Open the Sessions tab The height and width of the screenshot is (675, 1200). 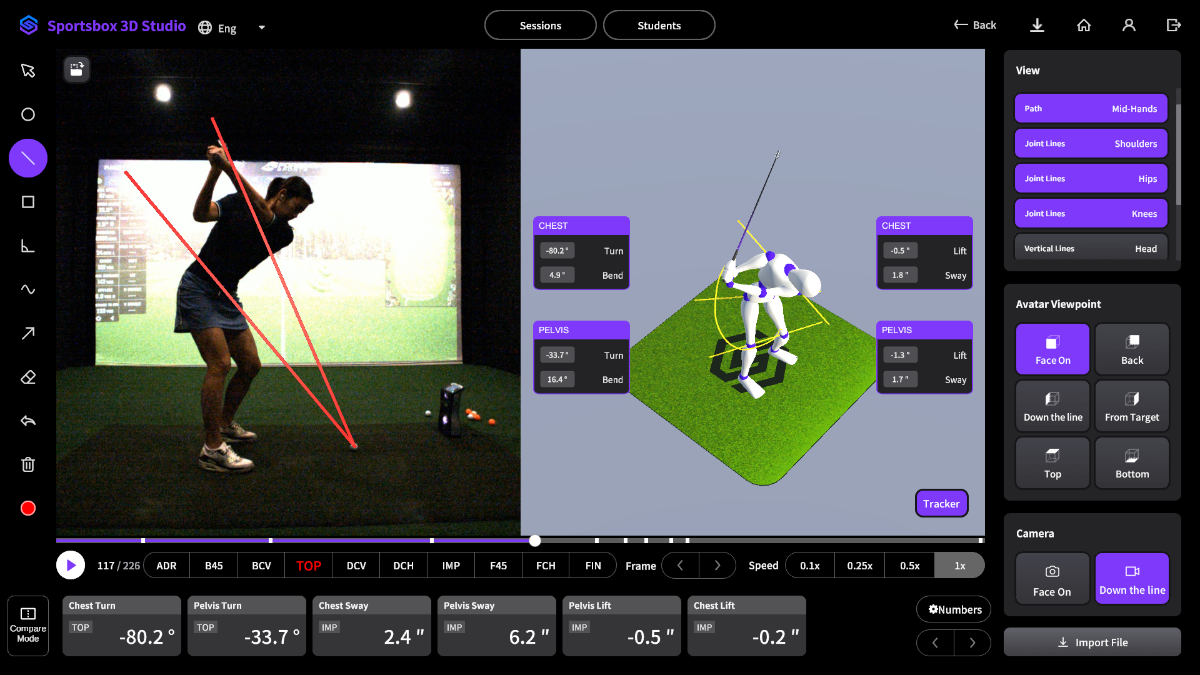[540, 25]
